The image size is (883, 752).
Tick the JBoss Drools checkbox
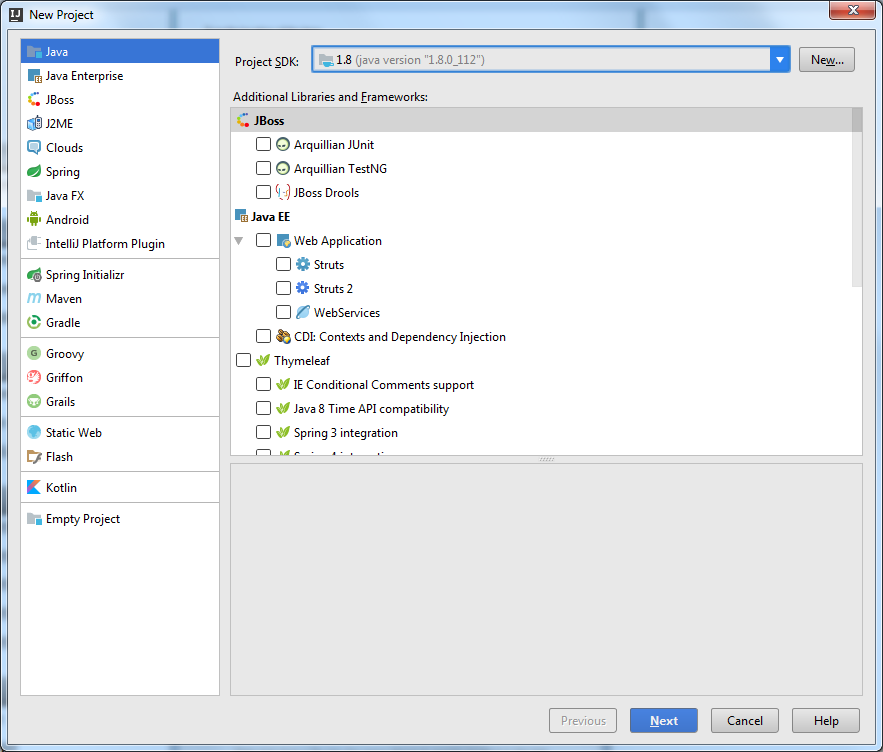[x=263, y=192]
